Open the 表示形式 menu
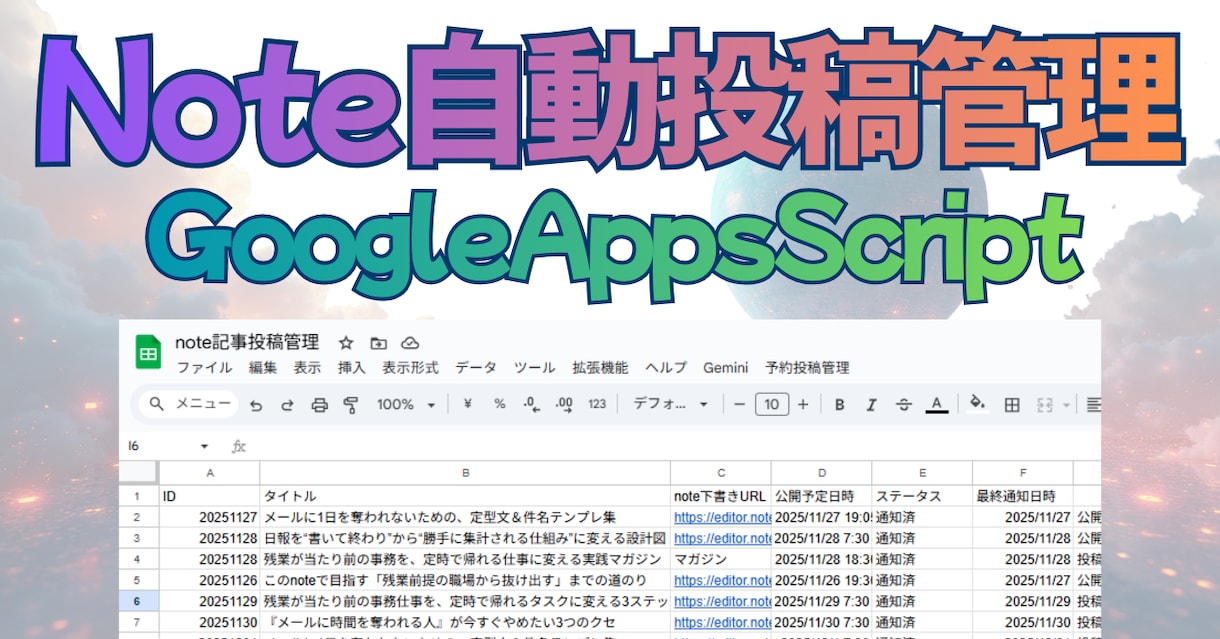1220x639 pixels. [410, 368]
